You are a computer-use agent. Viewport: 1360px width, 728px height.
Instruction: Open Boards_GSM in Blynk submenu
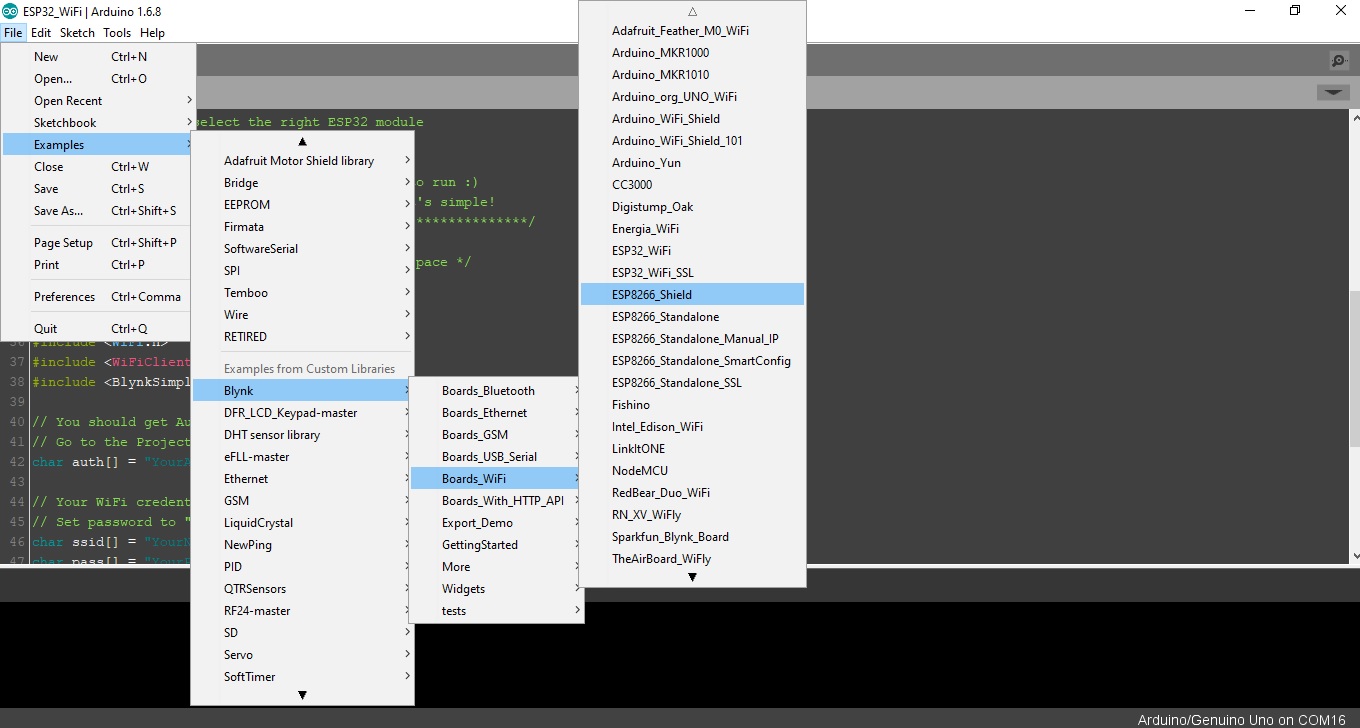click(496, 435)
